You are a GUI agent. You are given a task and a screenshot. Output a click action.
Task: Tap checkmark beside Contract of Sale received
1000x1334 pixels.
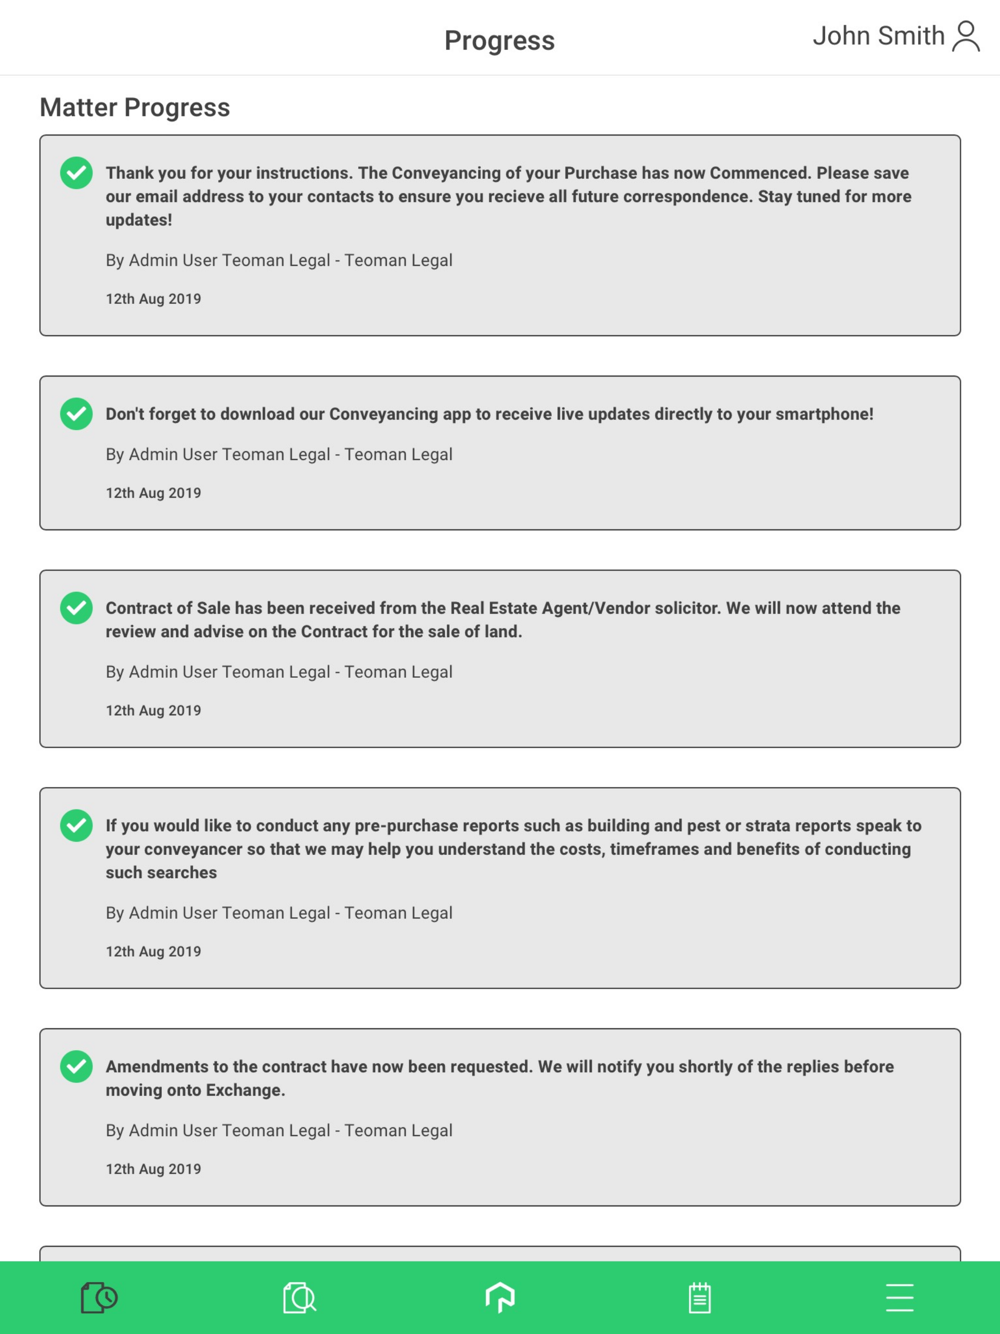76,608
